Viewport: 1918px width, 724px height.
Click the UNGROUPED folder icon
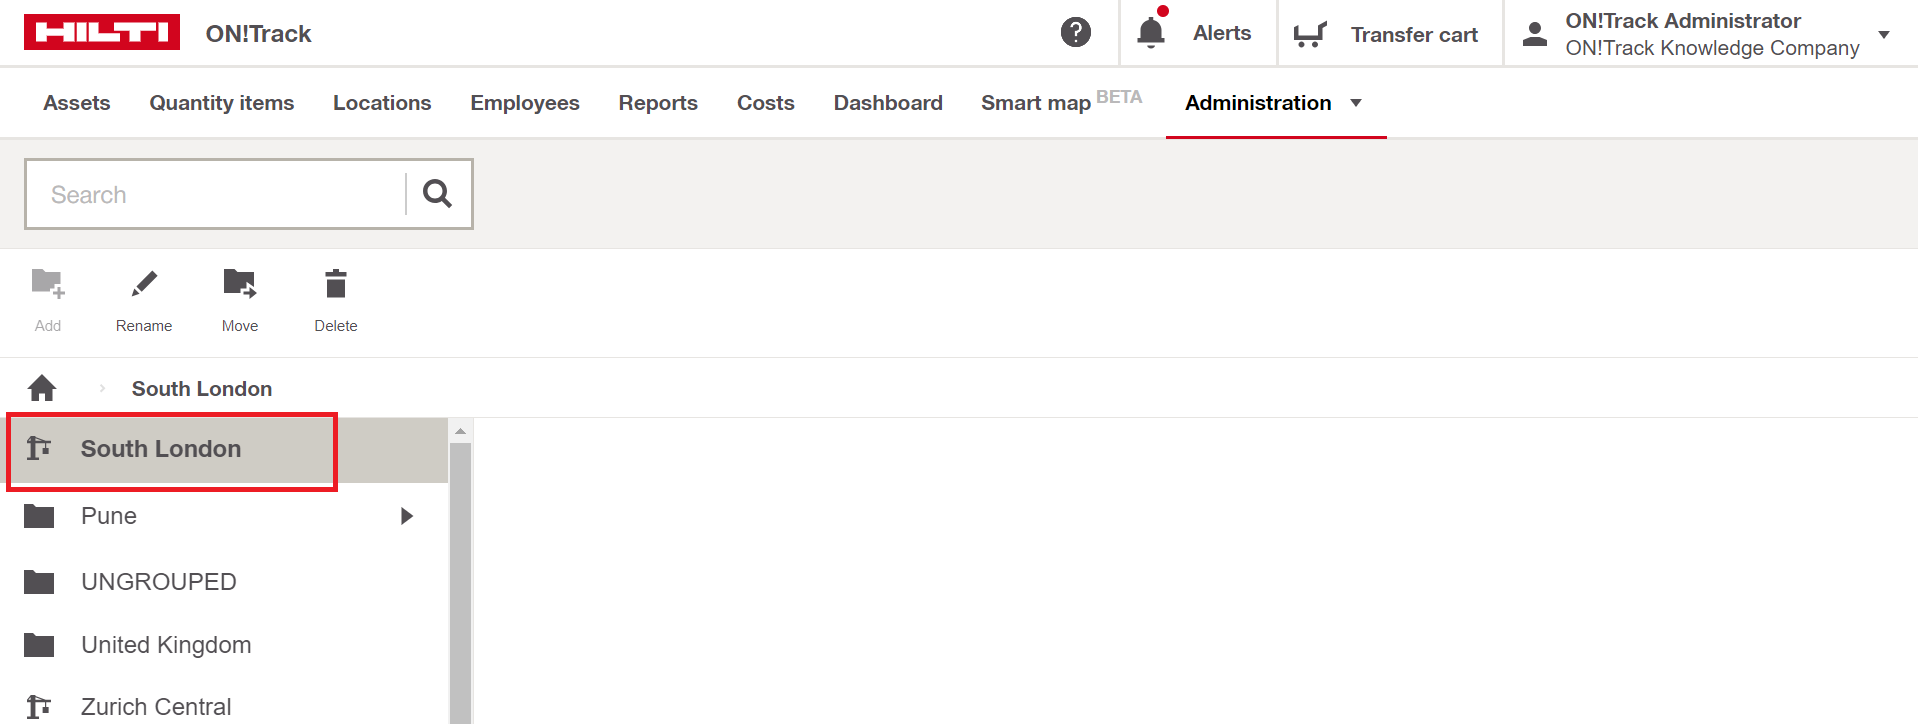pos(39,582)
